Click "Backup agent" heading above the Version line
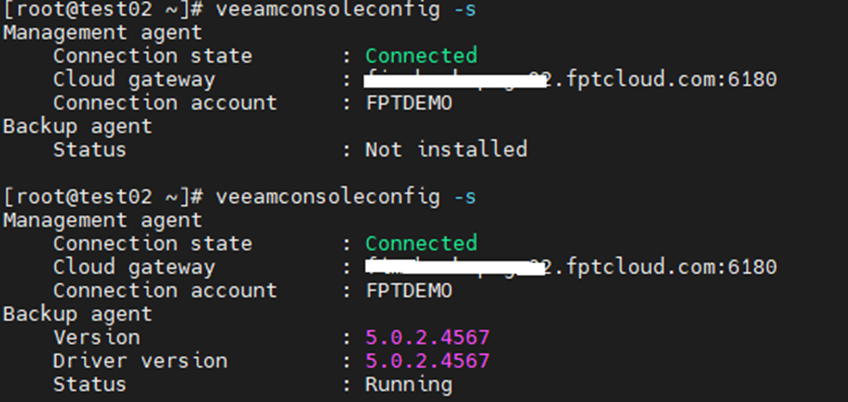848x402 pixels. 78,314
